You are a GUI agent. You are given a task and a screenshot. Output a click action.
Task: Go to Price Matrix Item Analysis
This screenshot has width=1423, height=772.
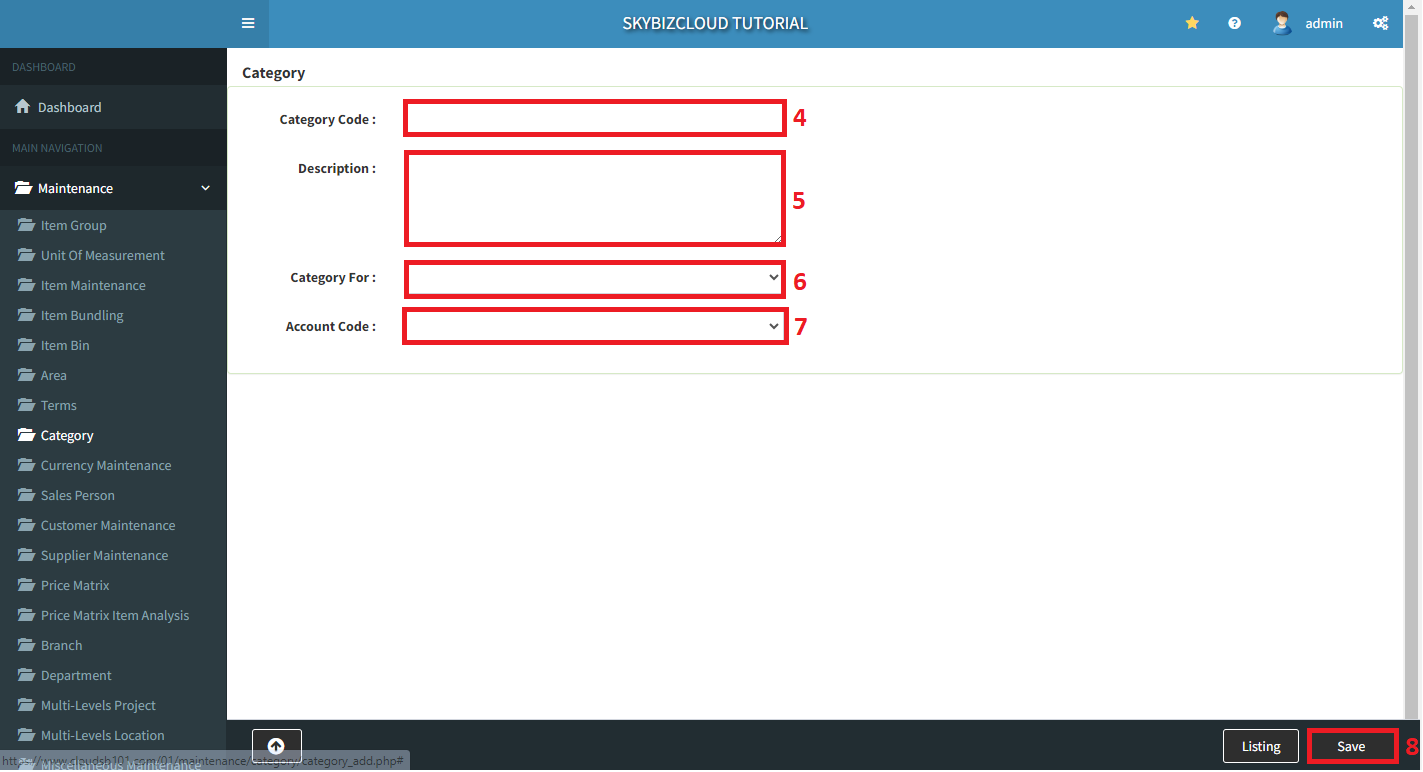click(x=114, y=615)
